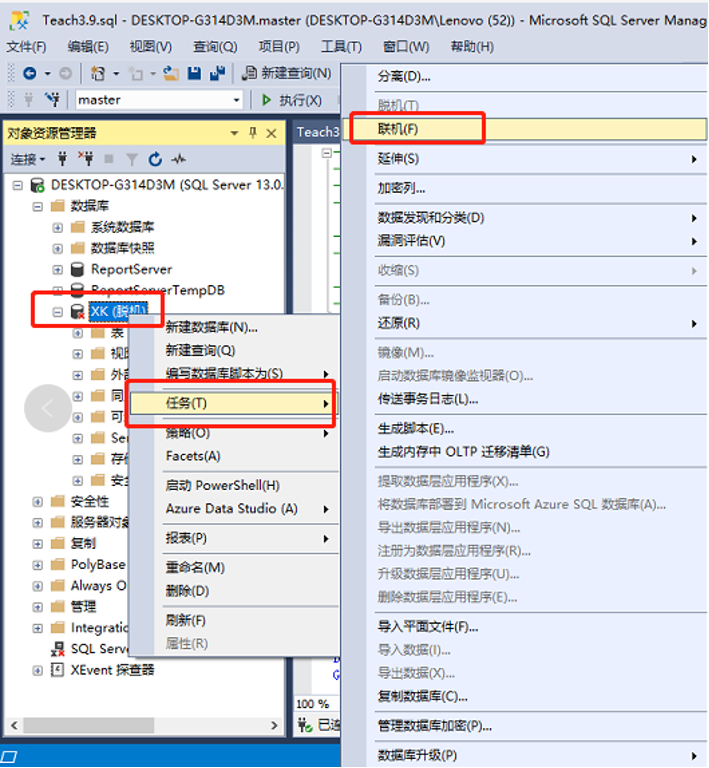Choose 复制数据库(C)... in tasks submenu
Viewport: 709px width, 768px height.
[422, 697]
